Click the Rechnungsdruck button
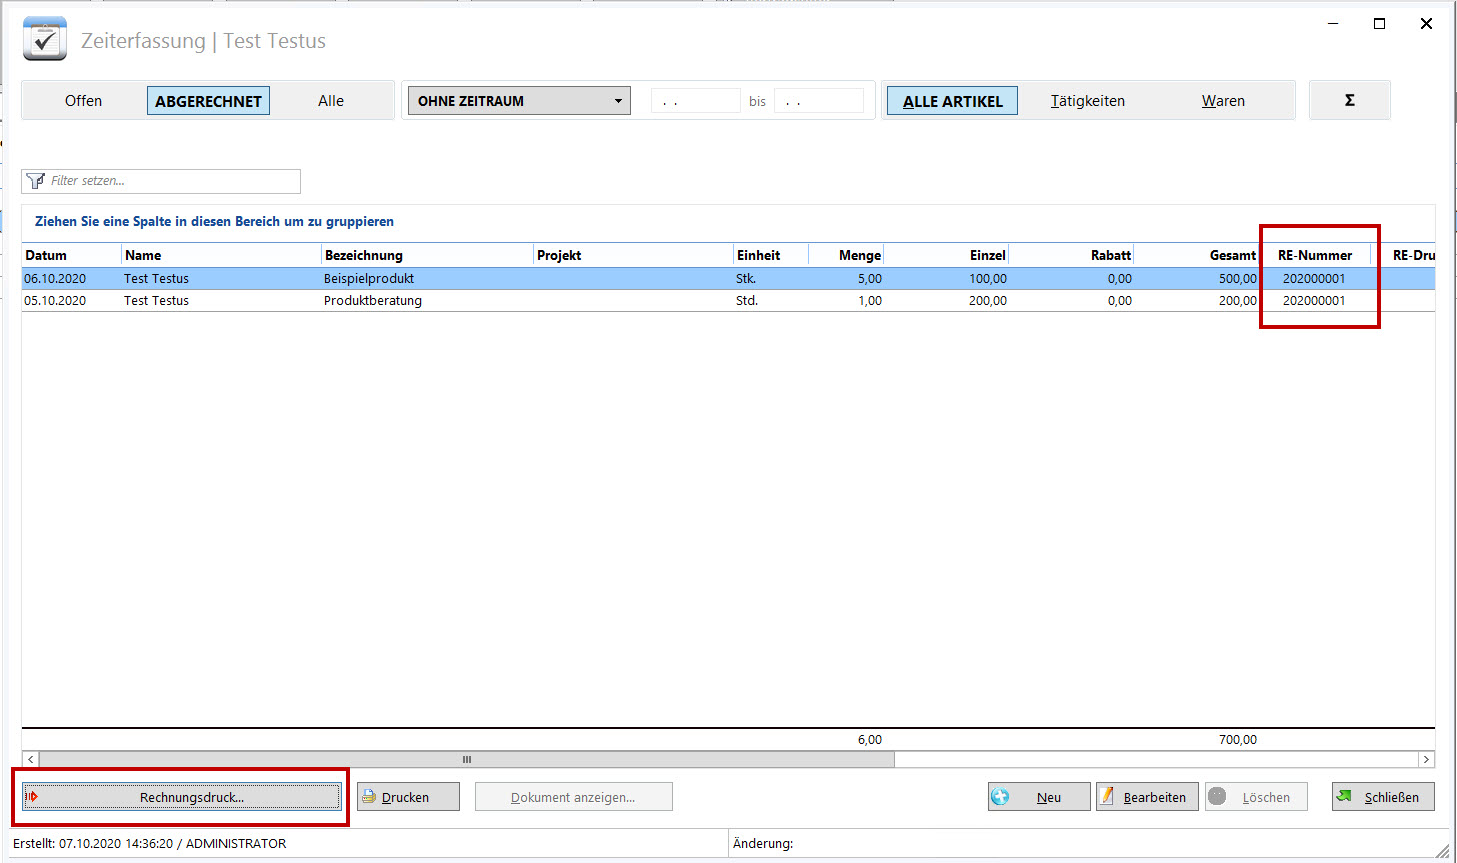 click(182, 797)
